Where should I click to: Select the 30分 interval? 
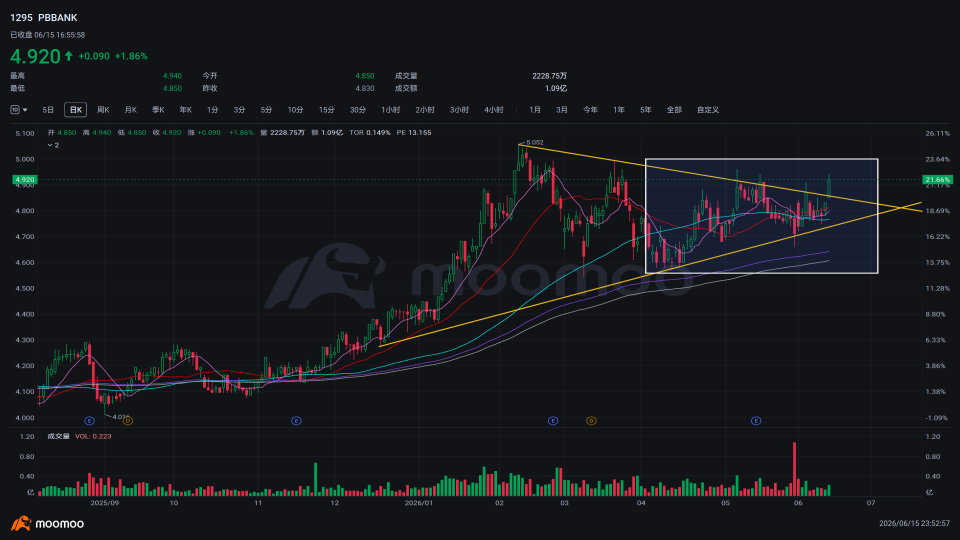(x=358, y=110)
